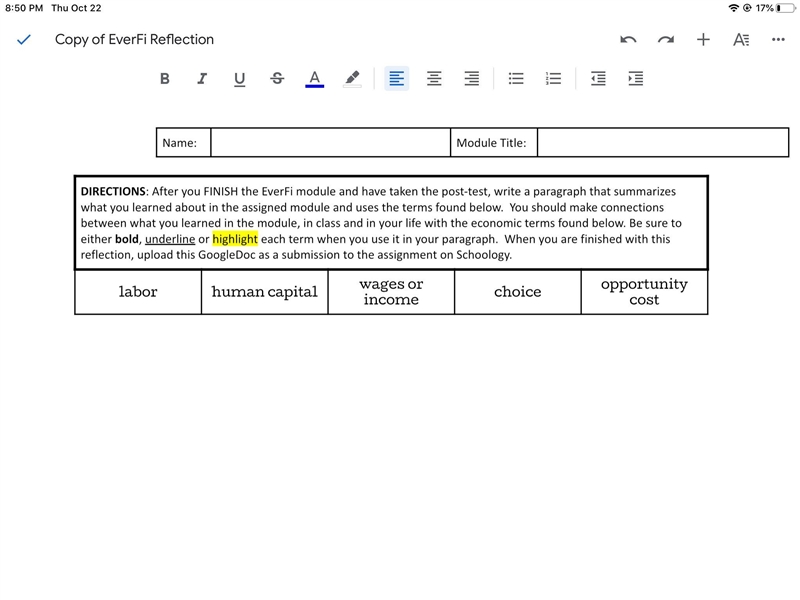Tap the word Schoology in directions

pyautogui.click(x=483, y=255)
